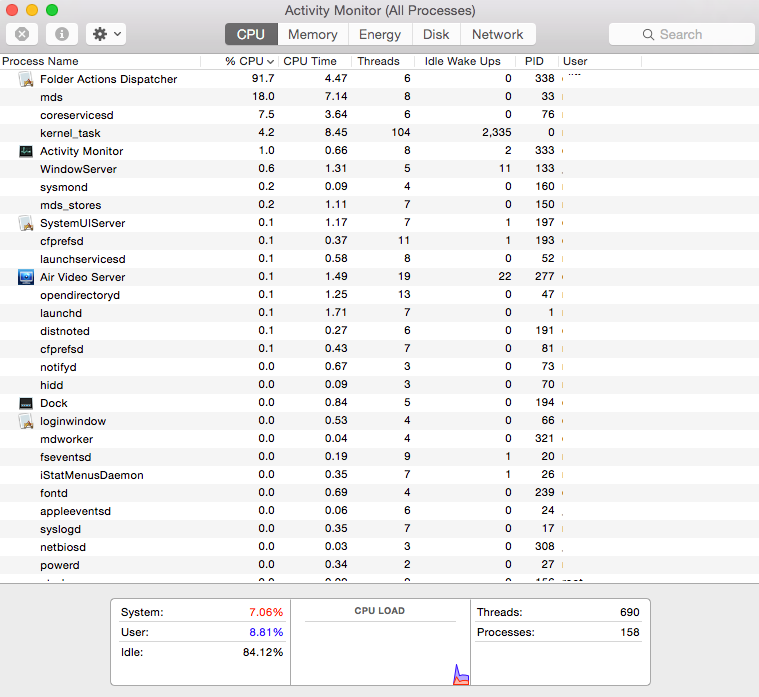Select the mdworker process row
Viewport: 759px width, 697px height.
pos(380,439)
